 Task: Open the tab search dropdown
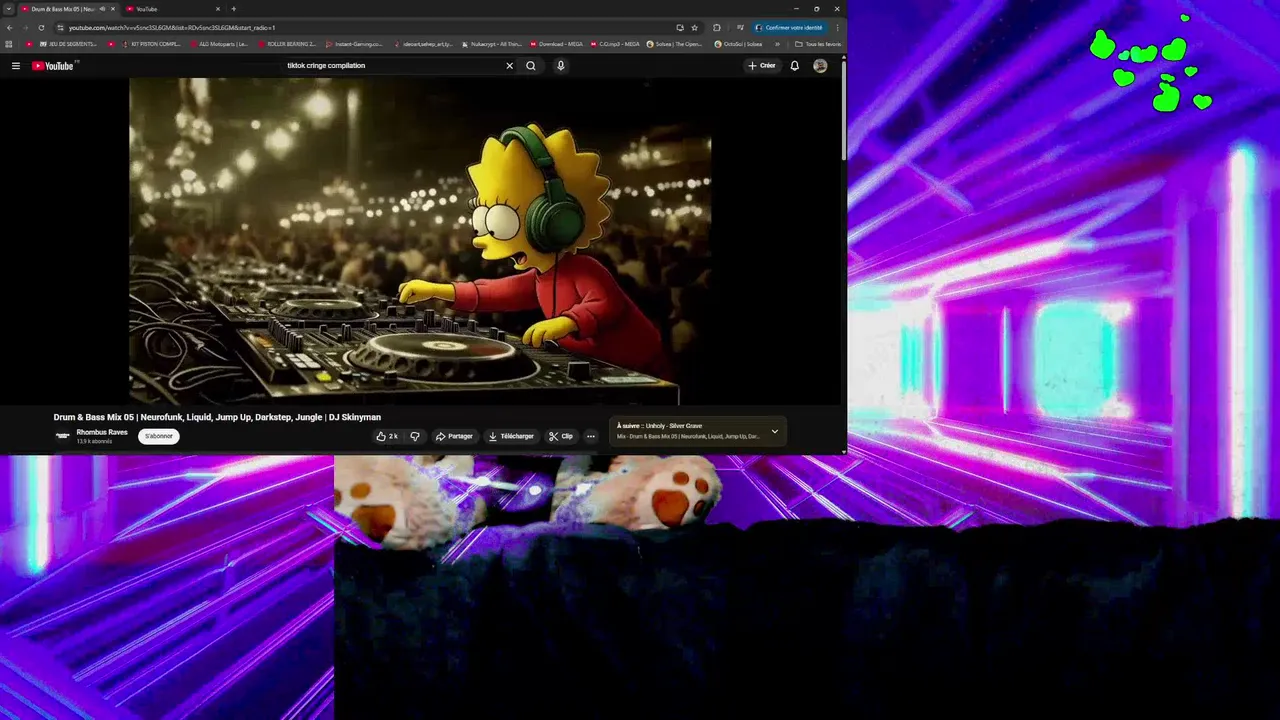coord(9,9)
